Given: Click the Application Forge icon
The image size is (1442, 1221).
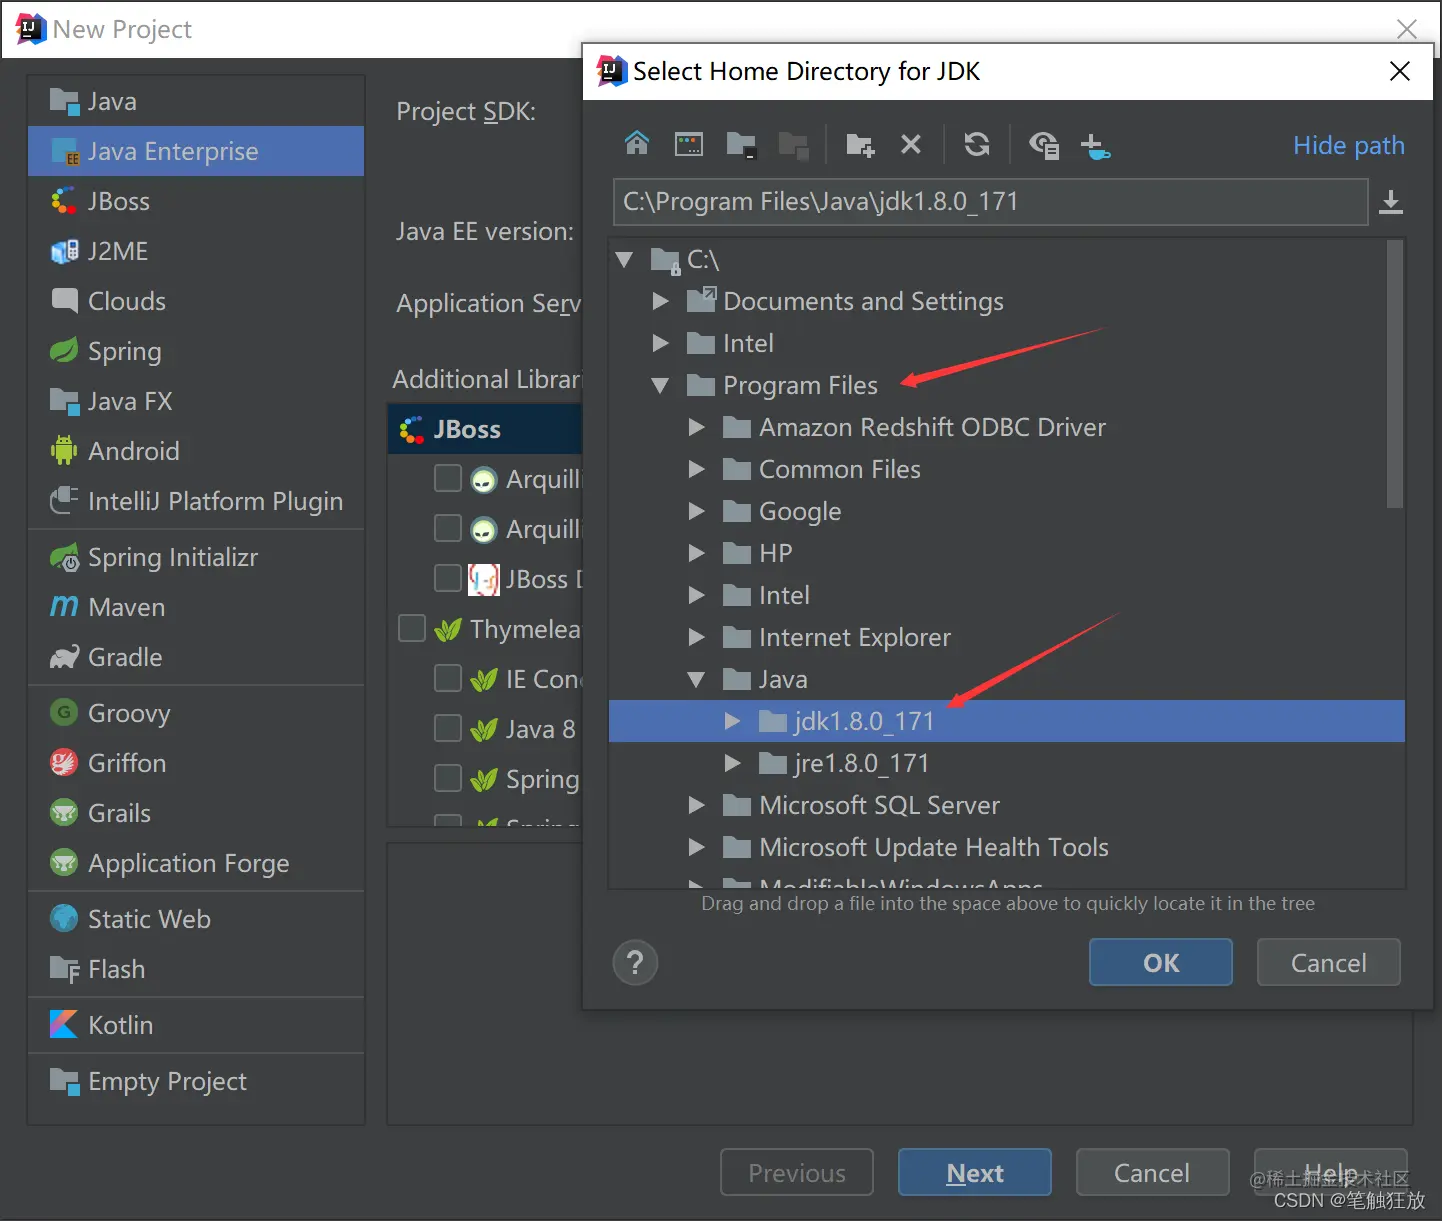Looking at the screenshot, I should [x=64, y=862].
